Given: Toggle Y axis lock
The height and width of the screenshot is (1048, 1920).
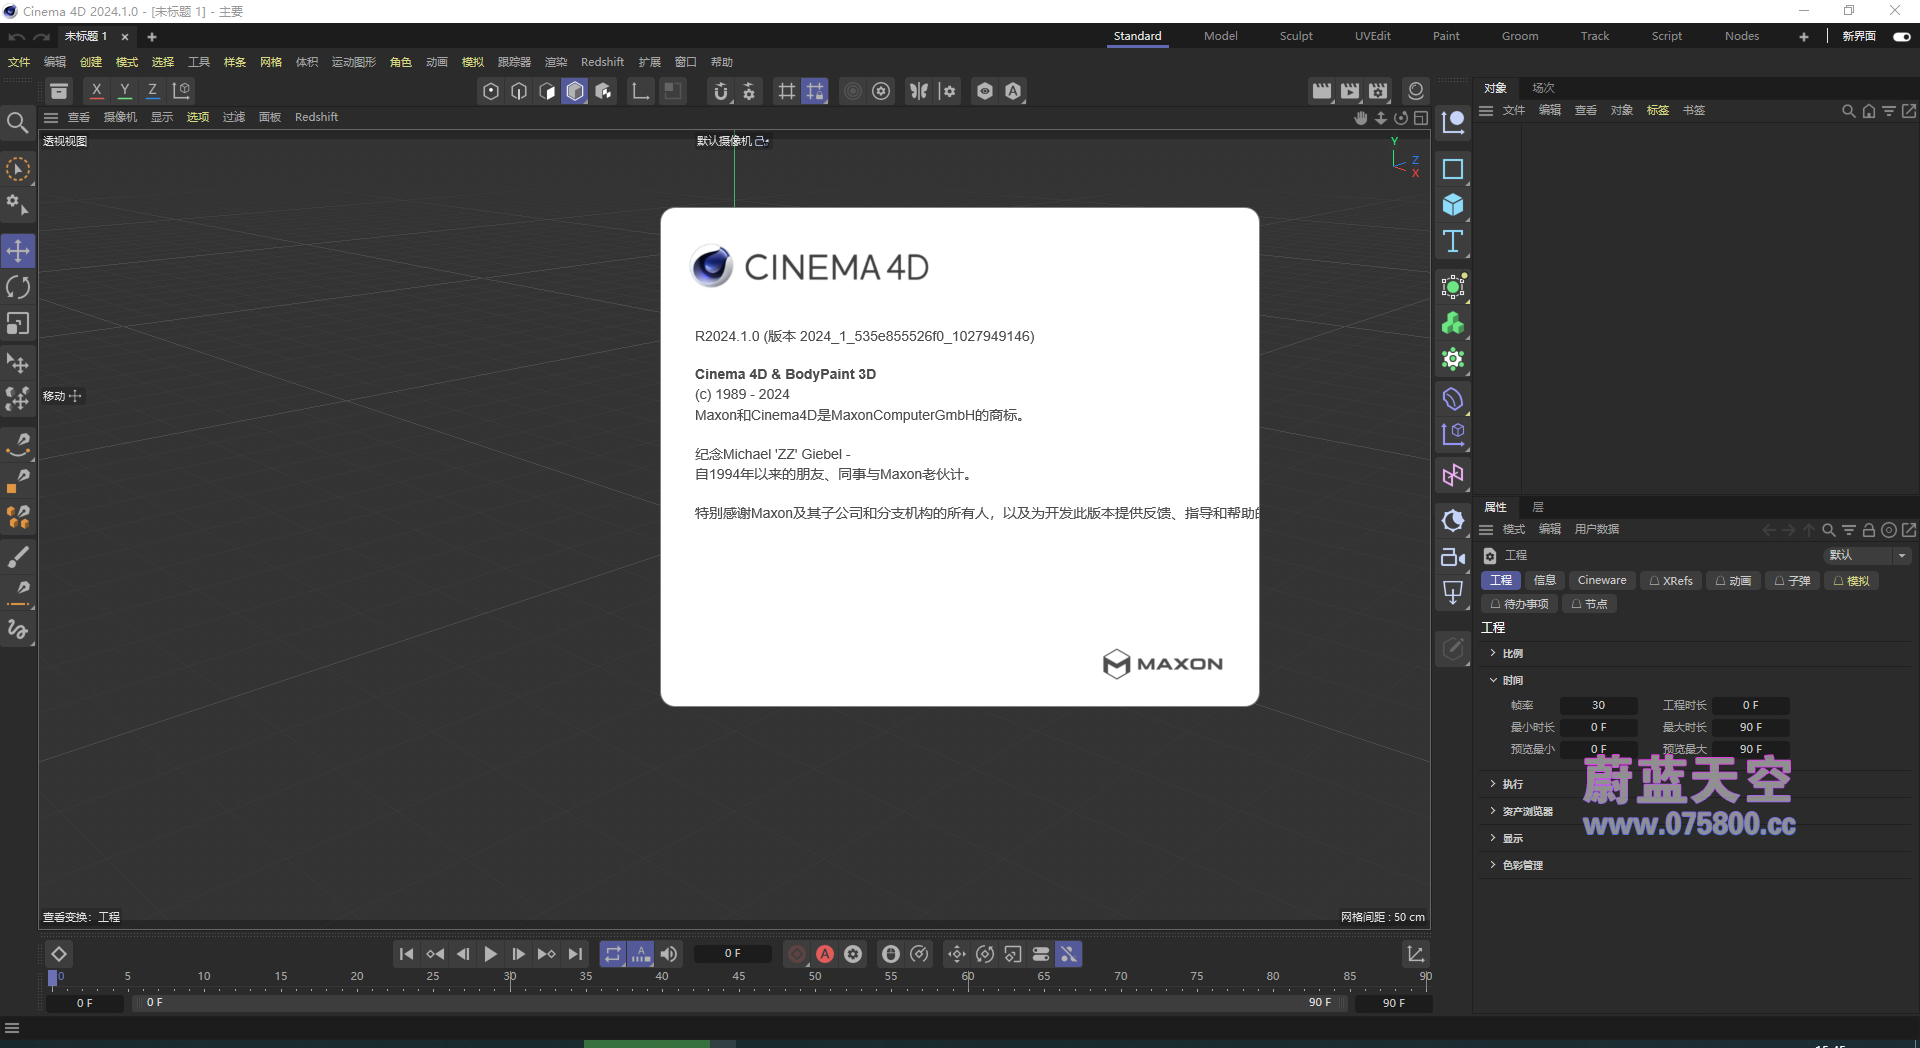Looking at the screenshot, I should tap(125, 91).
